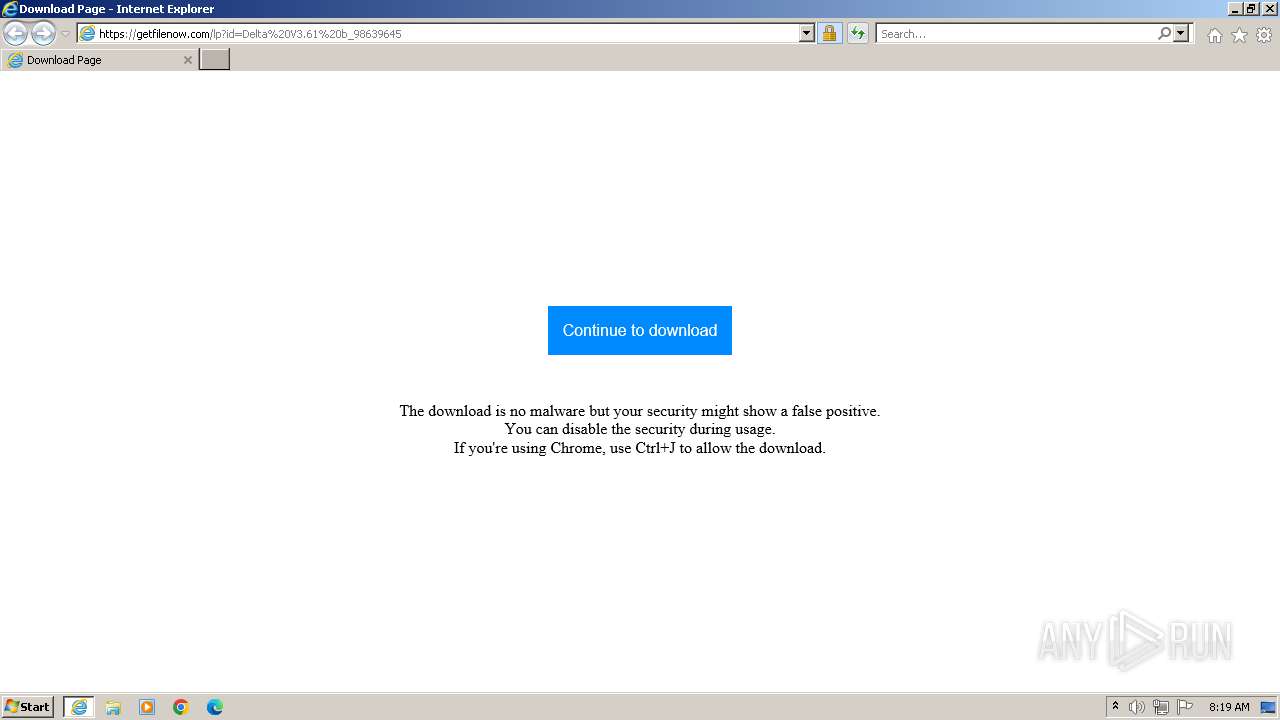Click the volume speaker tray icon
This screenshot has width=1280, height=720.
pyautogui.click(x=1137, y=707)
